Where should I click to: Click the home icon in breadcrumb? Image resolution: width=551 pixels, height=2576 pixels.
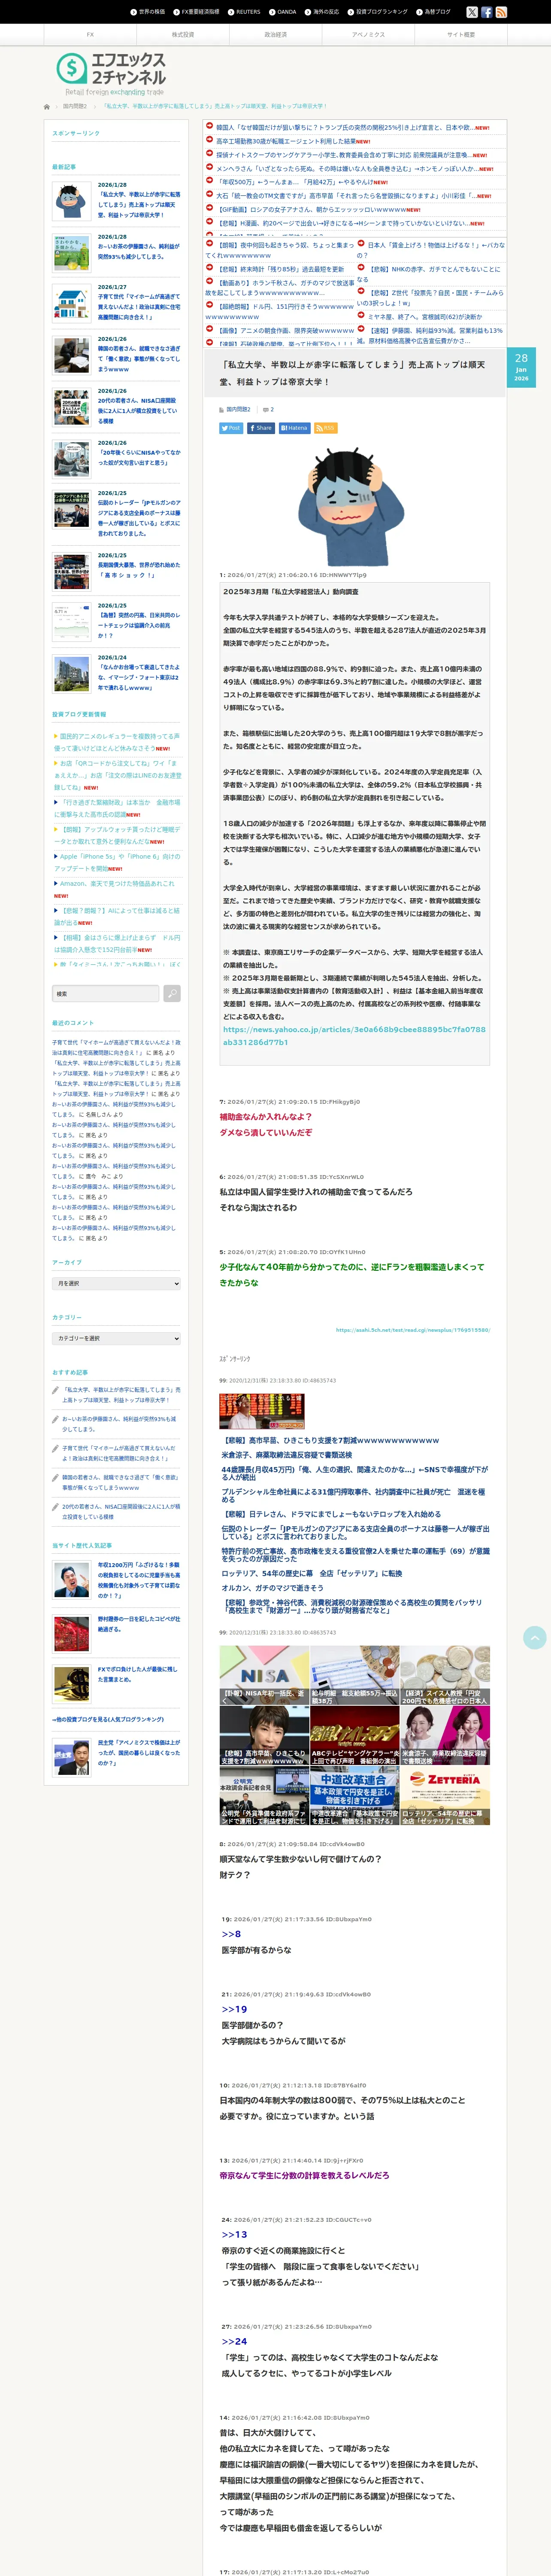[x=47, y=106]
